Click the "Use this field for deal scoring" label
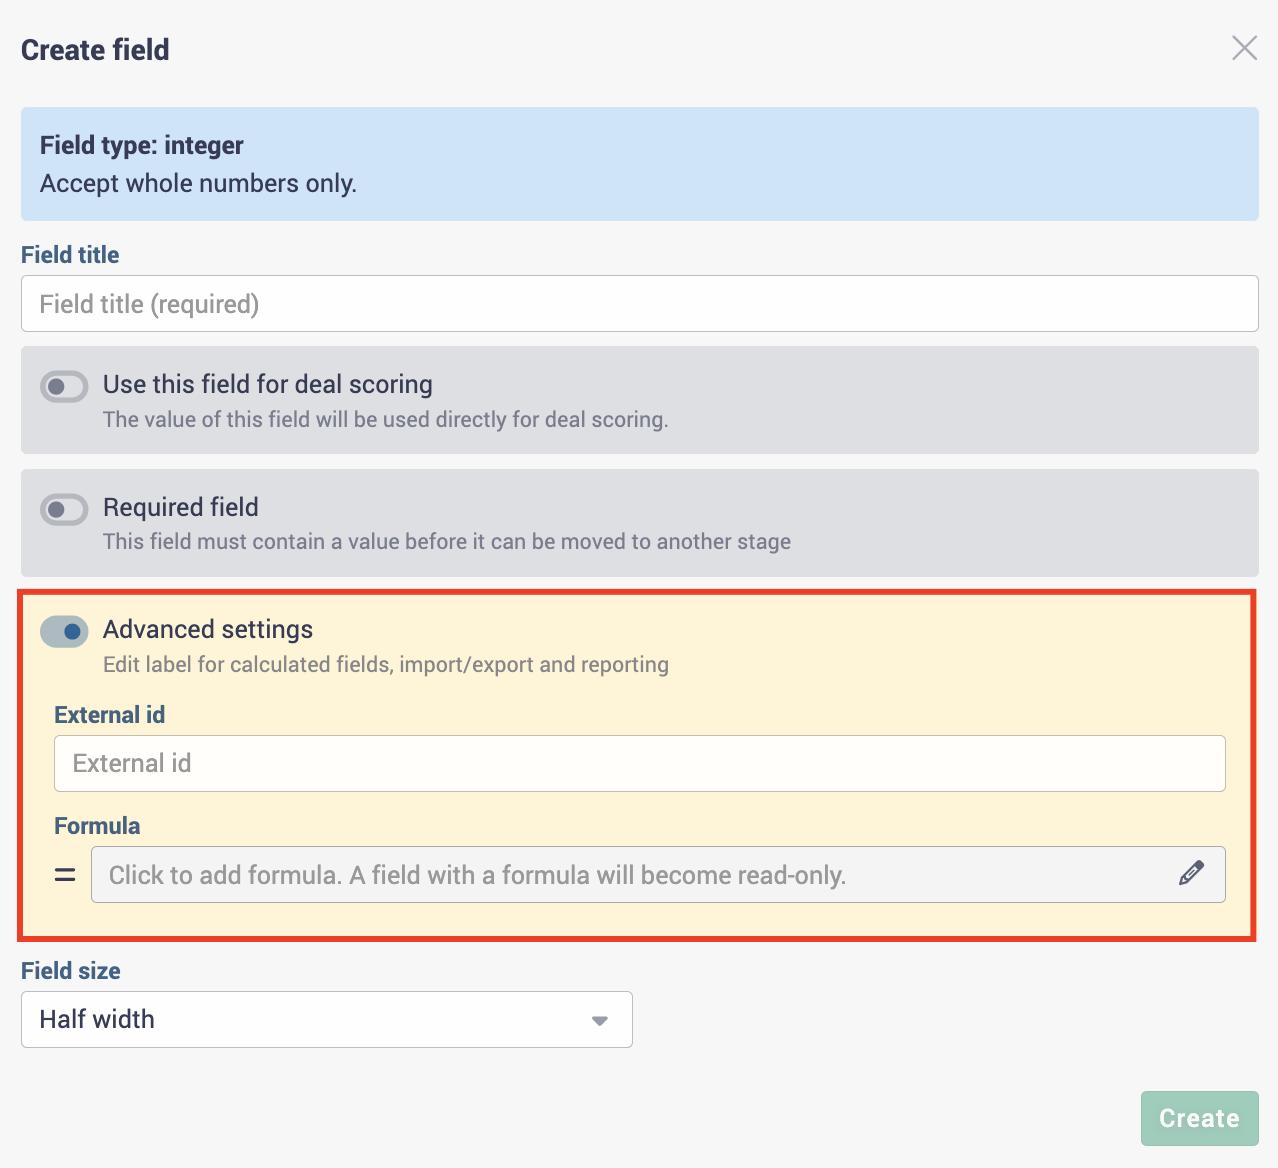 pos(268,384)
